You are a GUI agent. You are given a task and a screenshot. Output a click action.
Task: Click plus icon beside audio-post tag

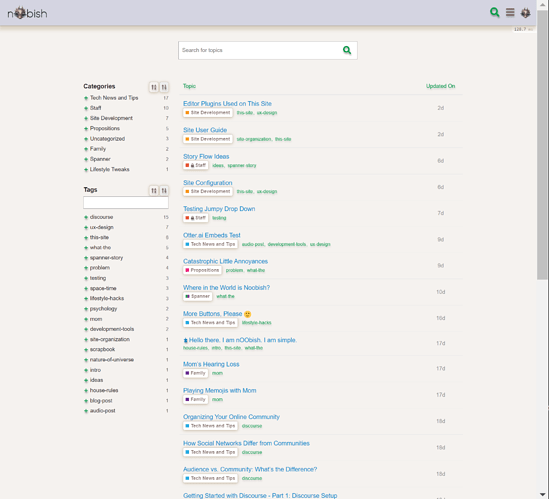coord(86,411)
